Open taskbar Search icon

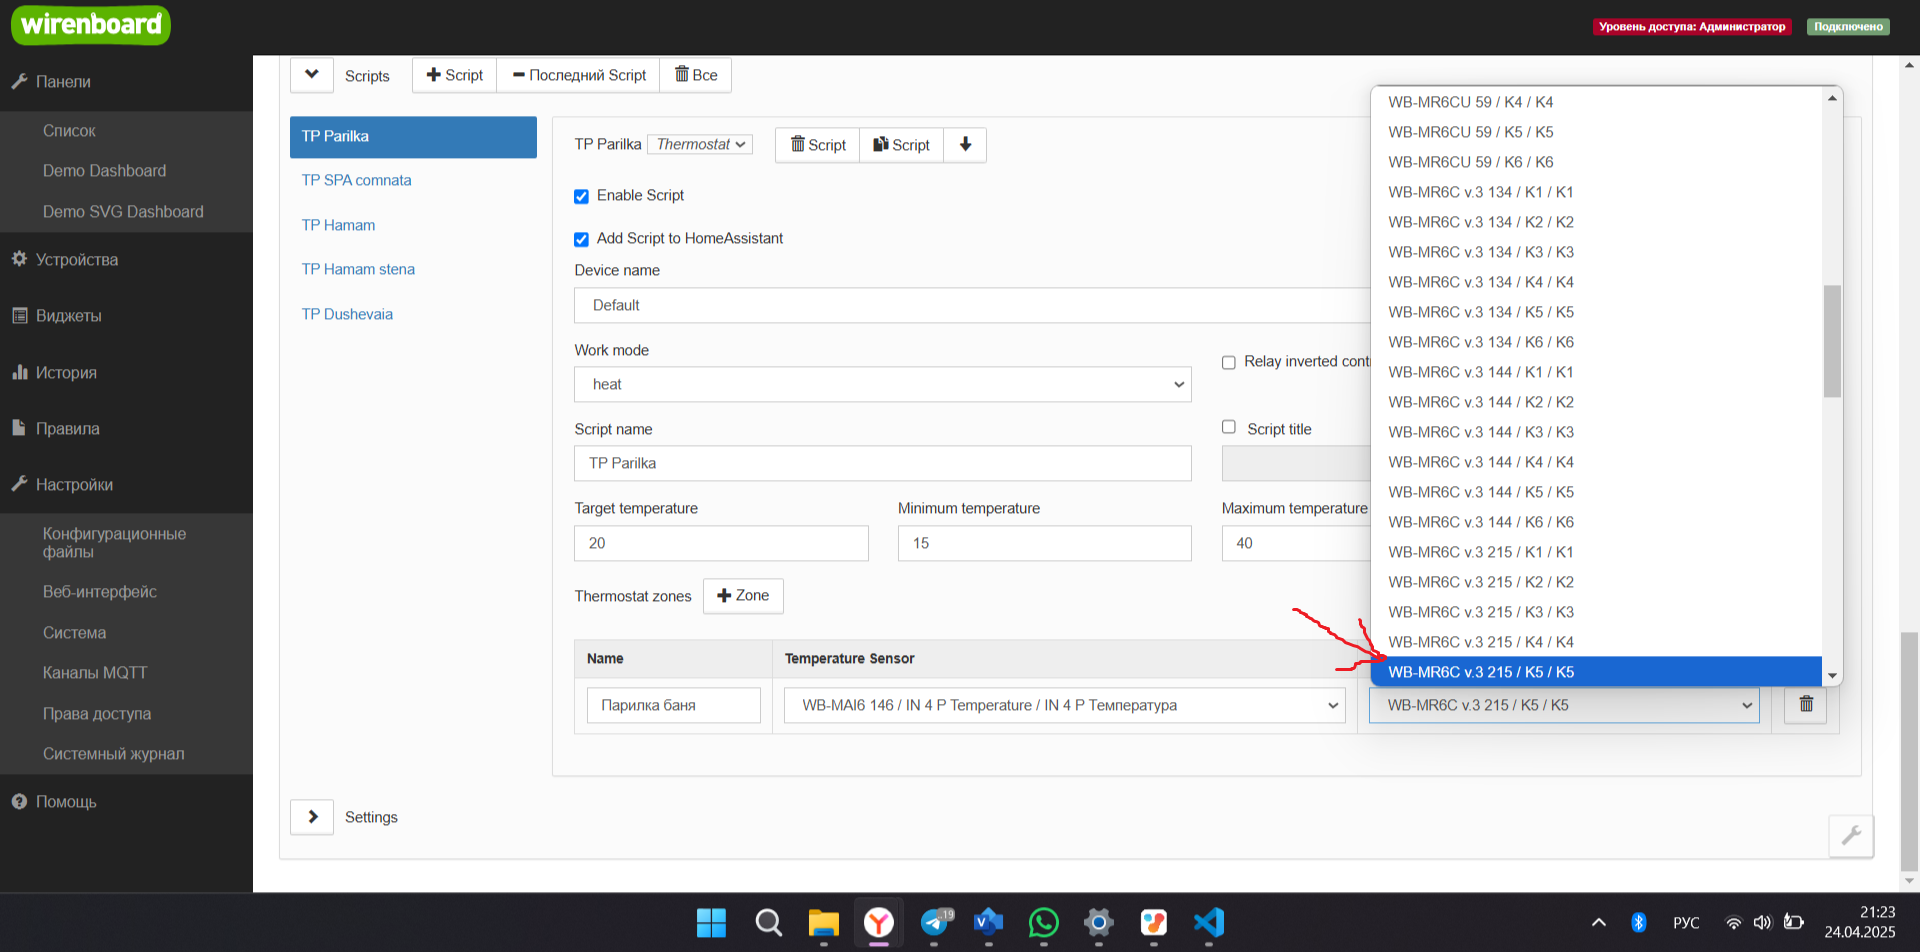tap(768, 922)
